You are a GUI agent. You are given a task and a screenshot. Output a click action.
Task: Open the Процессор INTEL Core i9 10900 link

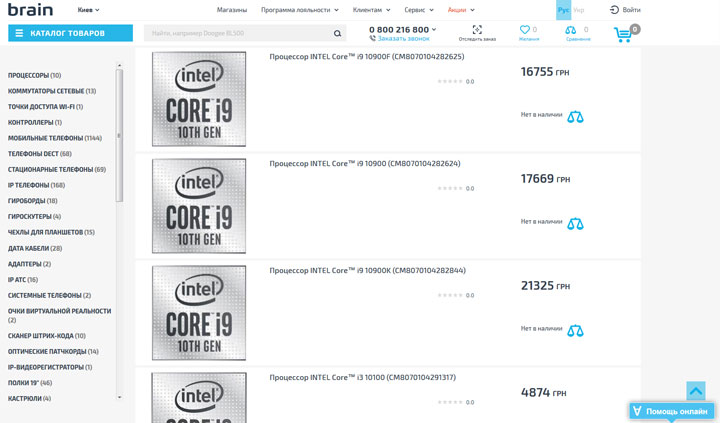(365, 164)
